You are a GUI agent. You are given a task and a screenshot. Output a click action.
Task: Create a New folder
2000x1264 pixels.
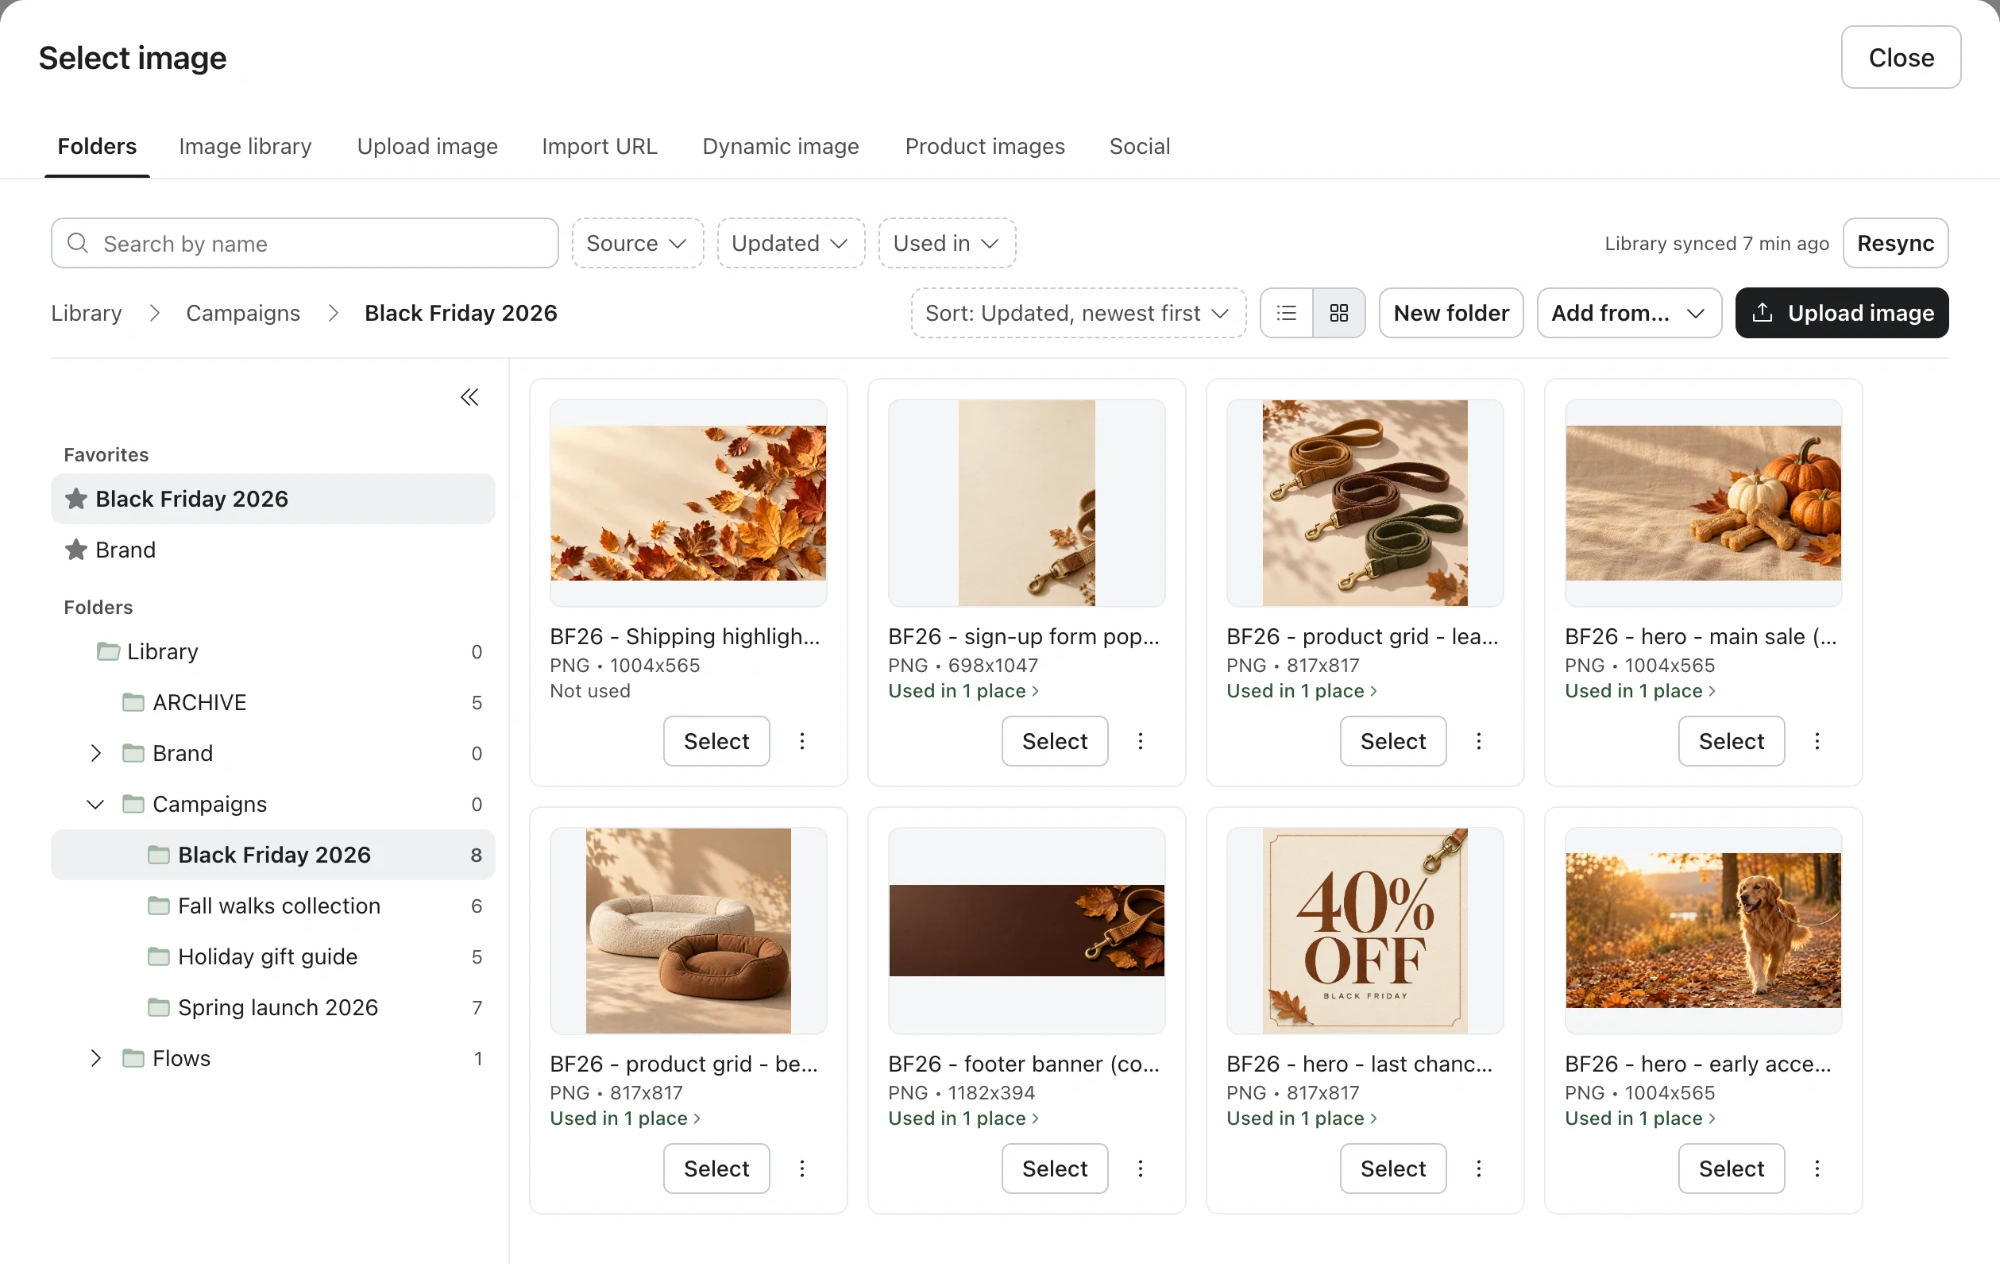1451,313
